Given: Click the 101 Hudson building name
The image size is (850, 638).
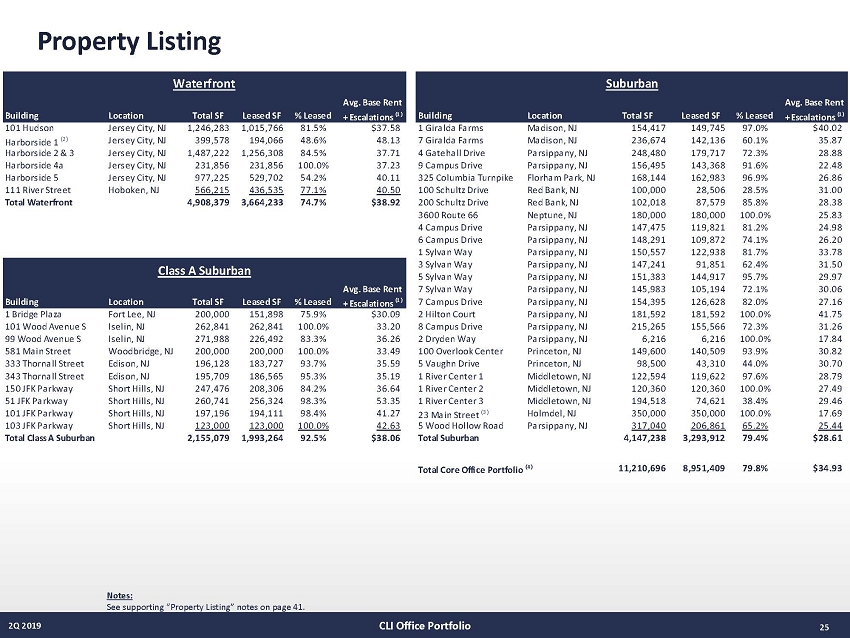Looking at the screenshot, I should (x=31, y=128).
